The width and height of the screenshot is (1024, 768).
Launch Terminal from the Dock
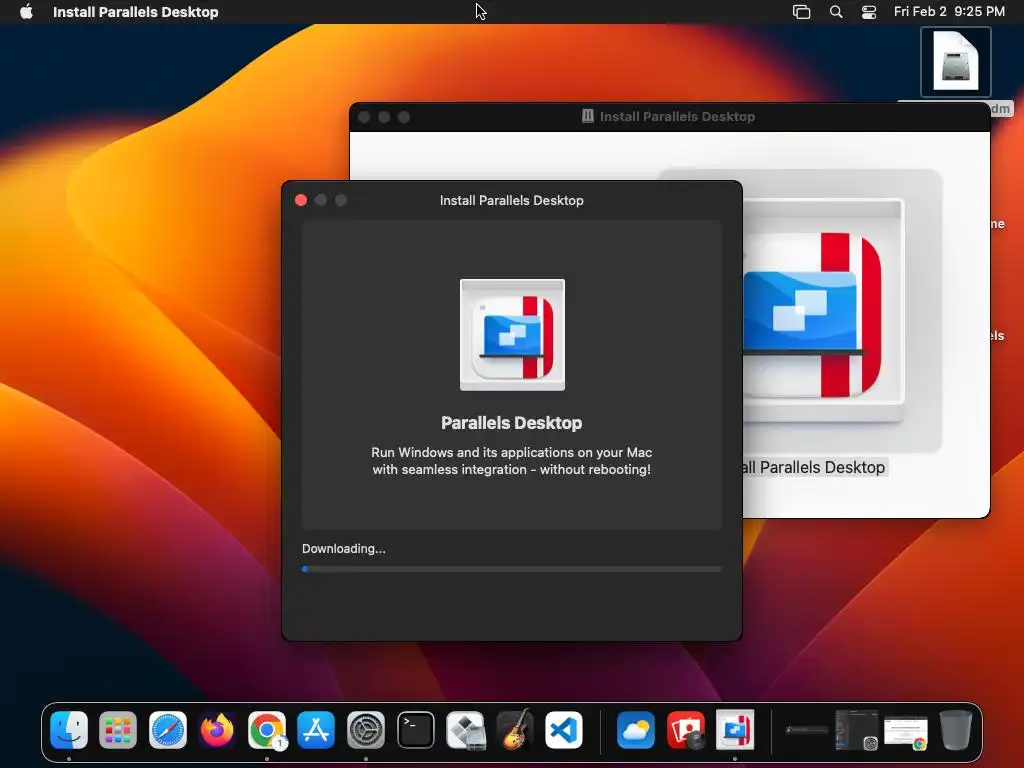click(415, 729)
